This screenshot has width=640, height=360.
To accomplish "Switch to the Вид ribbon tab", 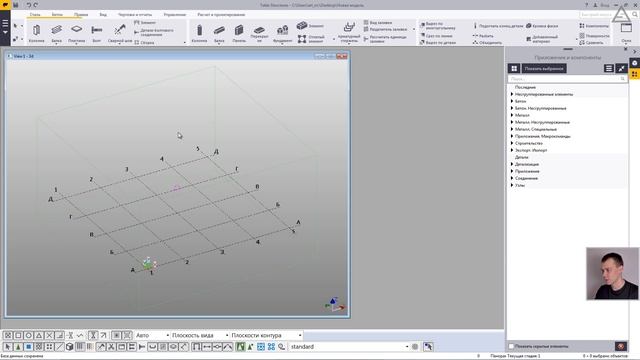I will click(x=103, y=14).
